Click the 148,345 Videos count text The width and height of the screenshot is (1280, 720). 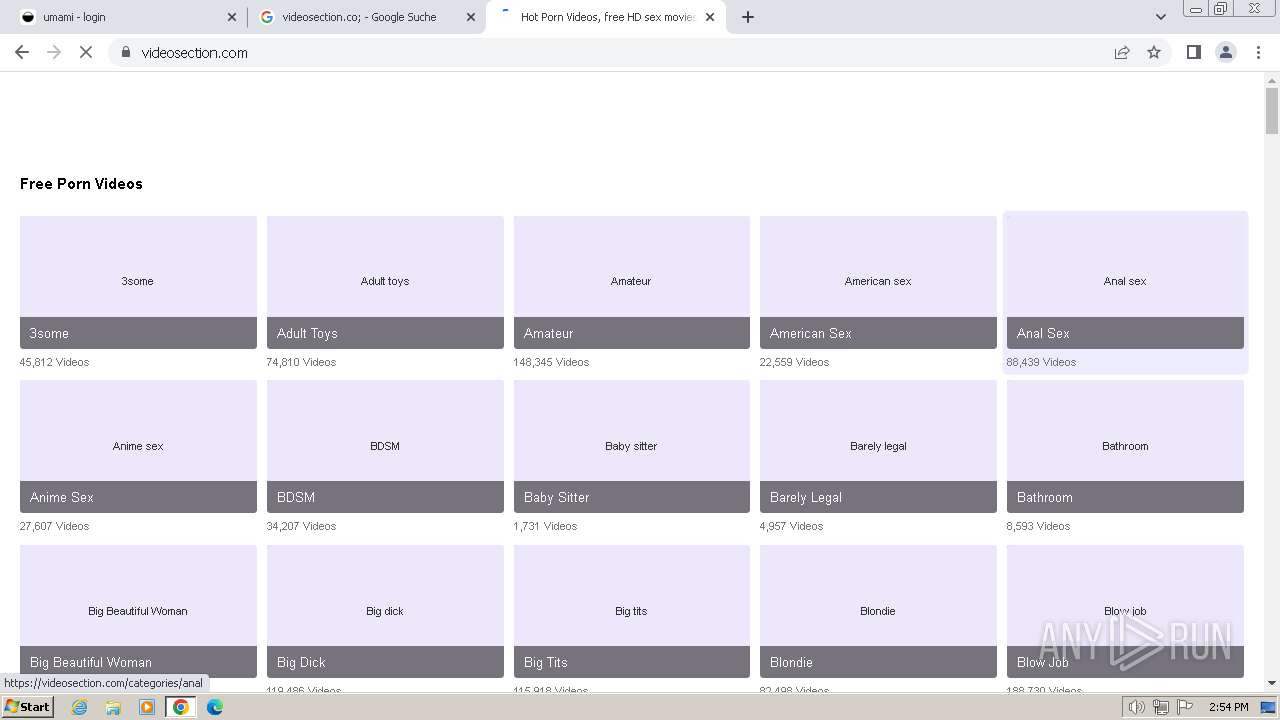[x=551, y=362]
